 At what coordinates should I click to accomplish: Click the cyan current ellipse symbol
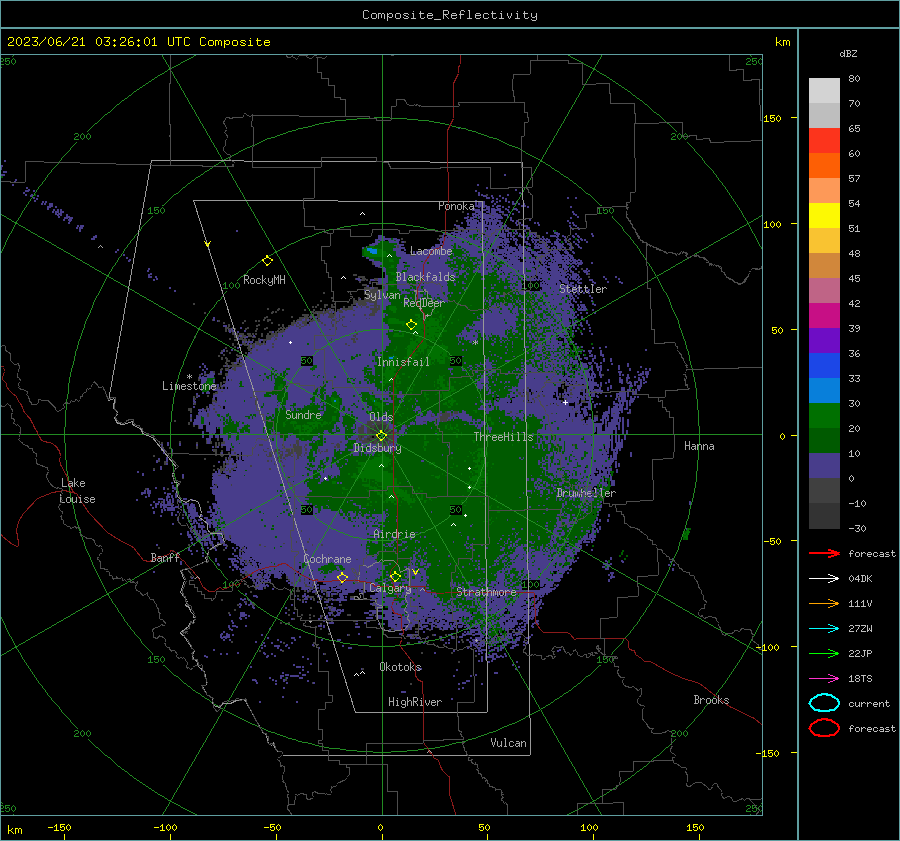pyautogui.click(x=824, y=703)
